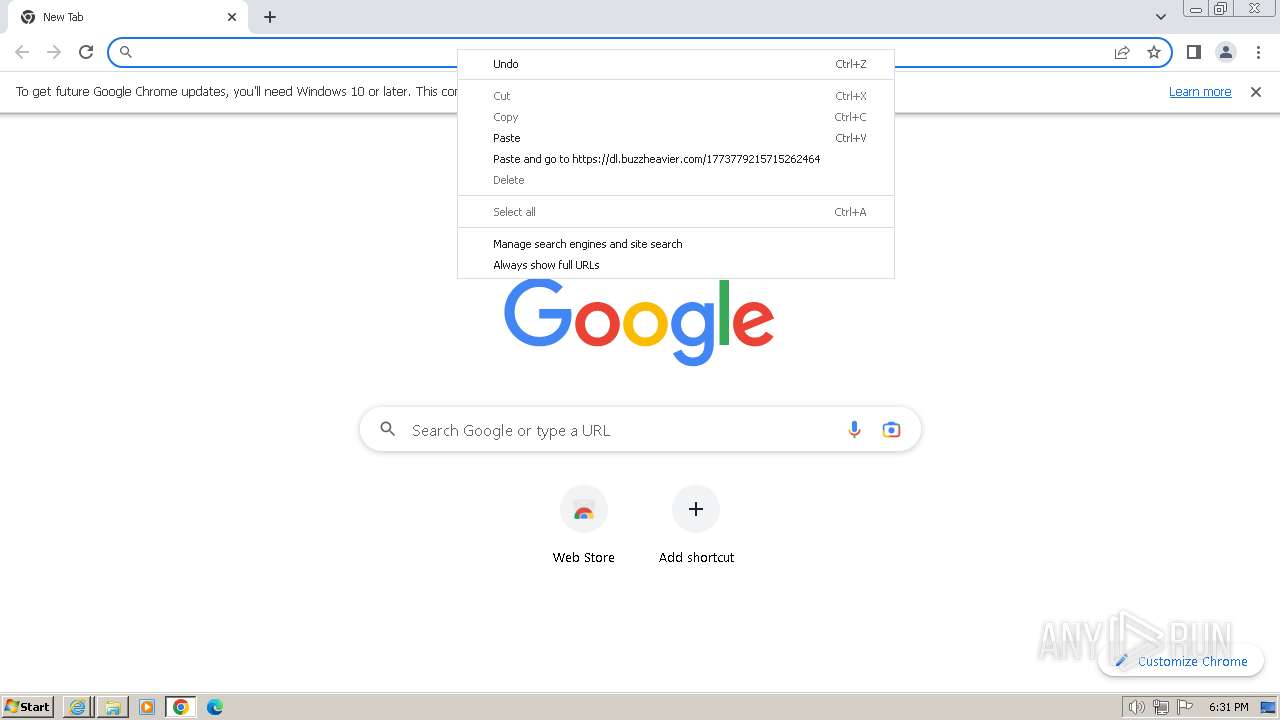
Task: Reload the page with the refresh icon
Action: click(x=86, y=52)
